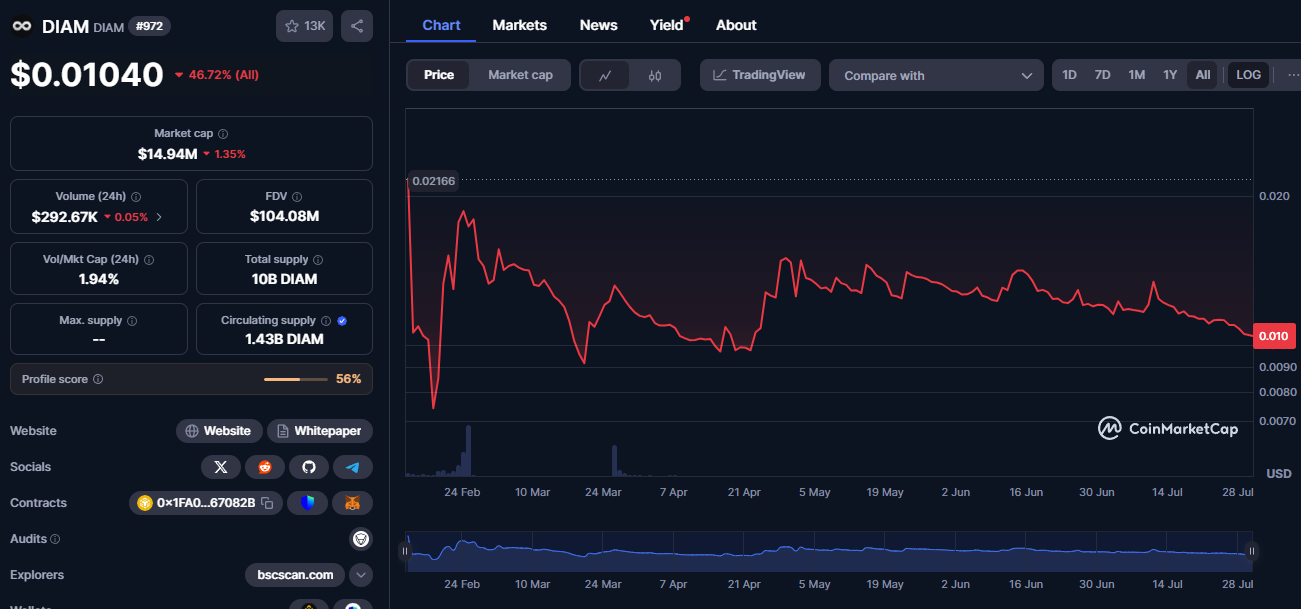Open the GitHub repository icon
The height and width of the screenshot is (609, 1301).
[309, 467]
